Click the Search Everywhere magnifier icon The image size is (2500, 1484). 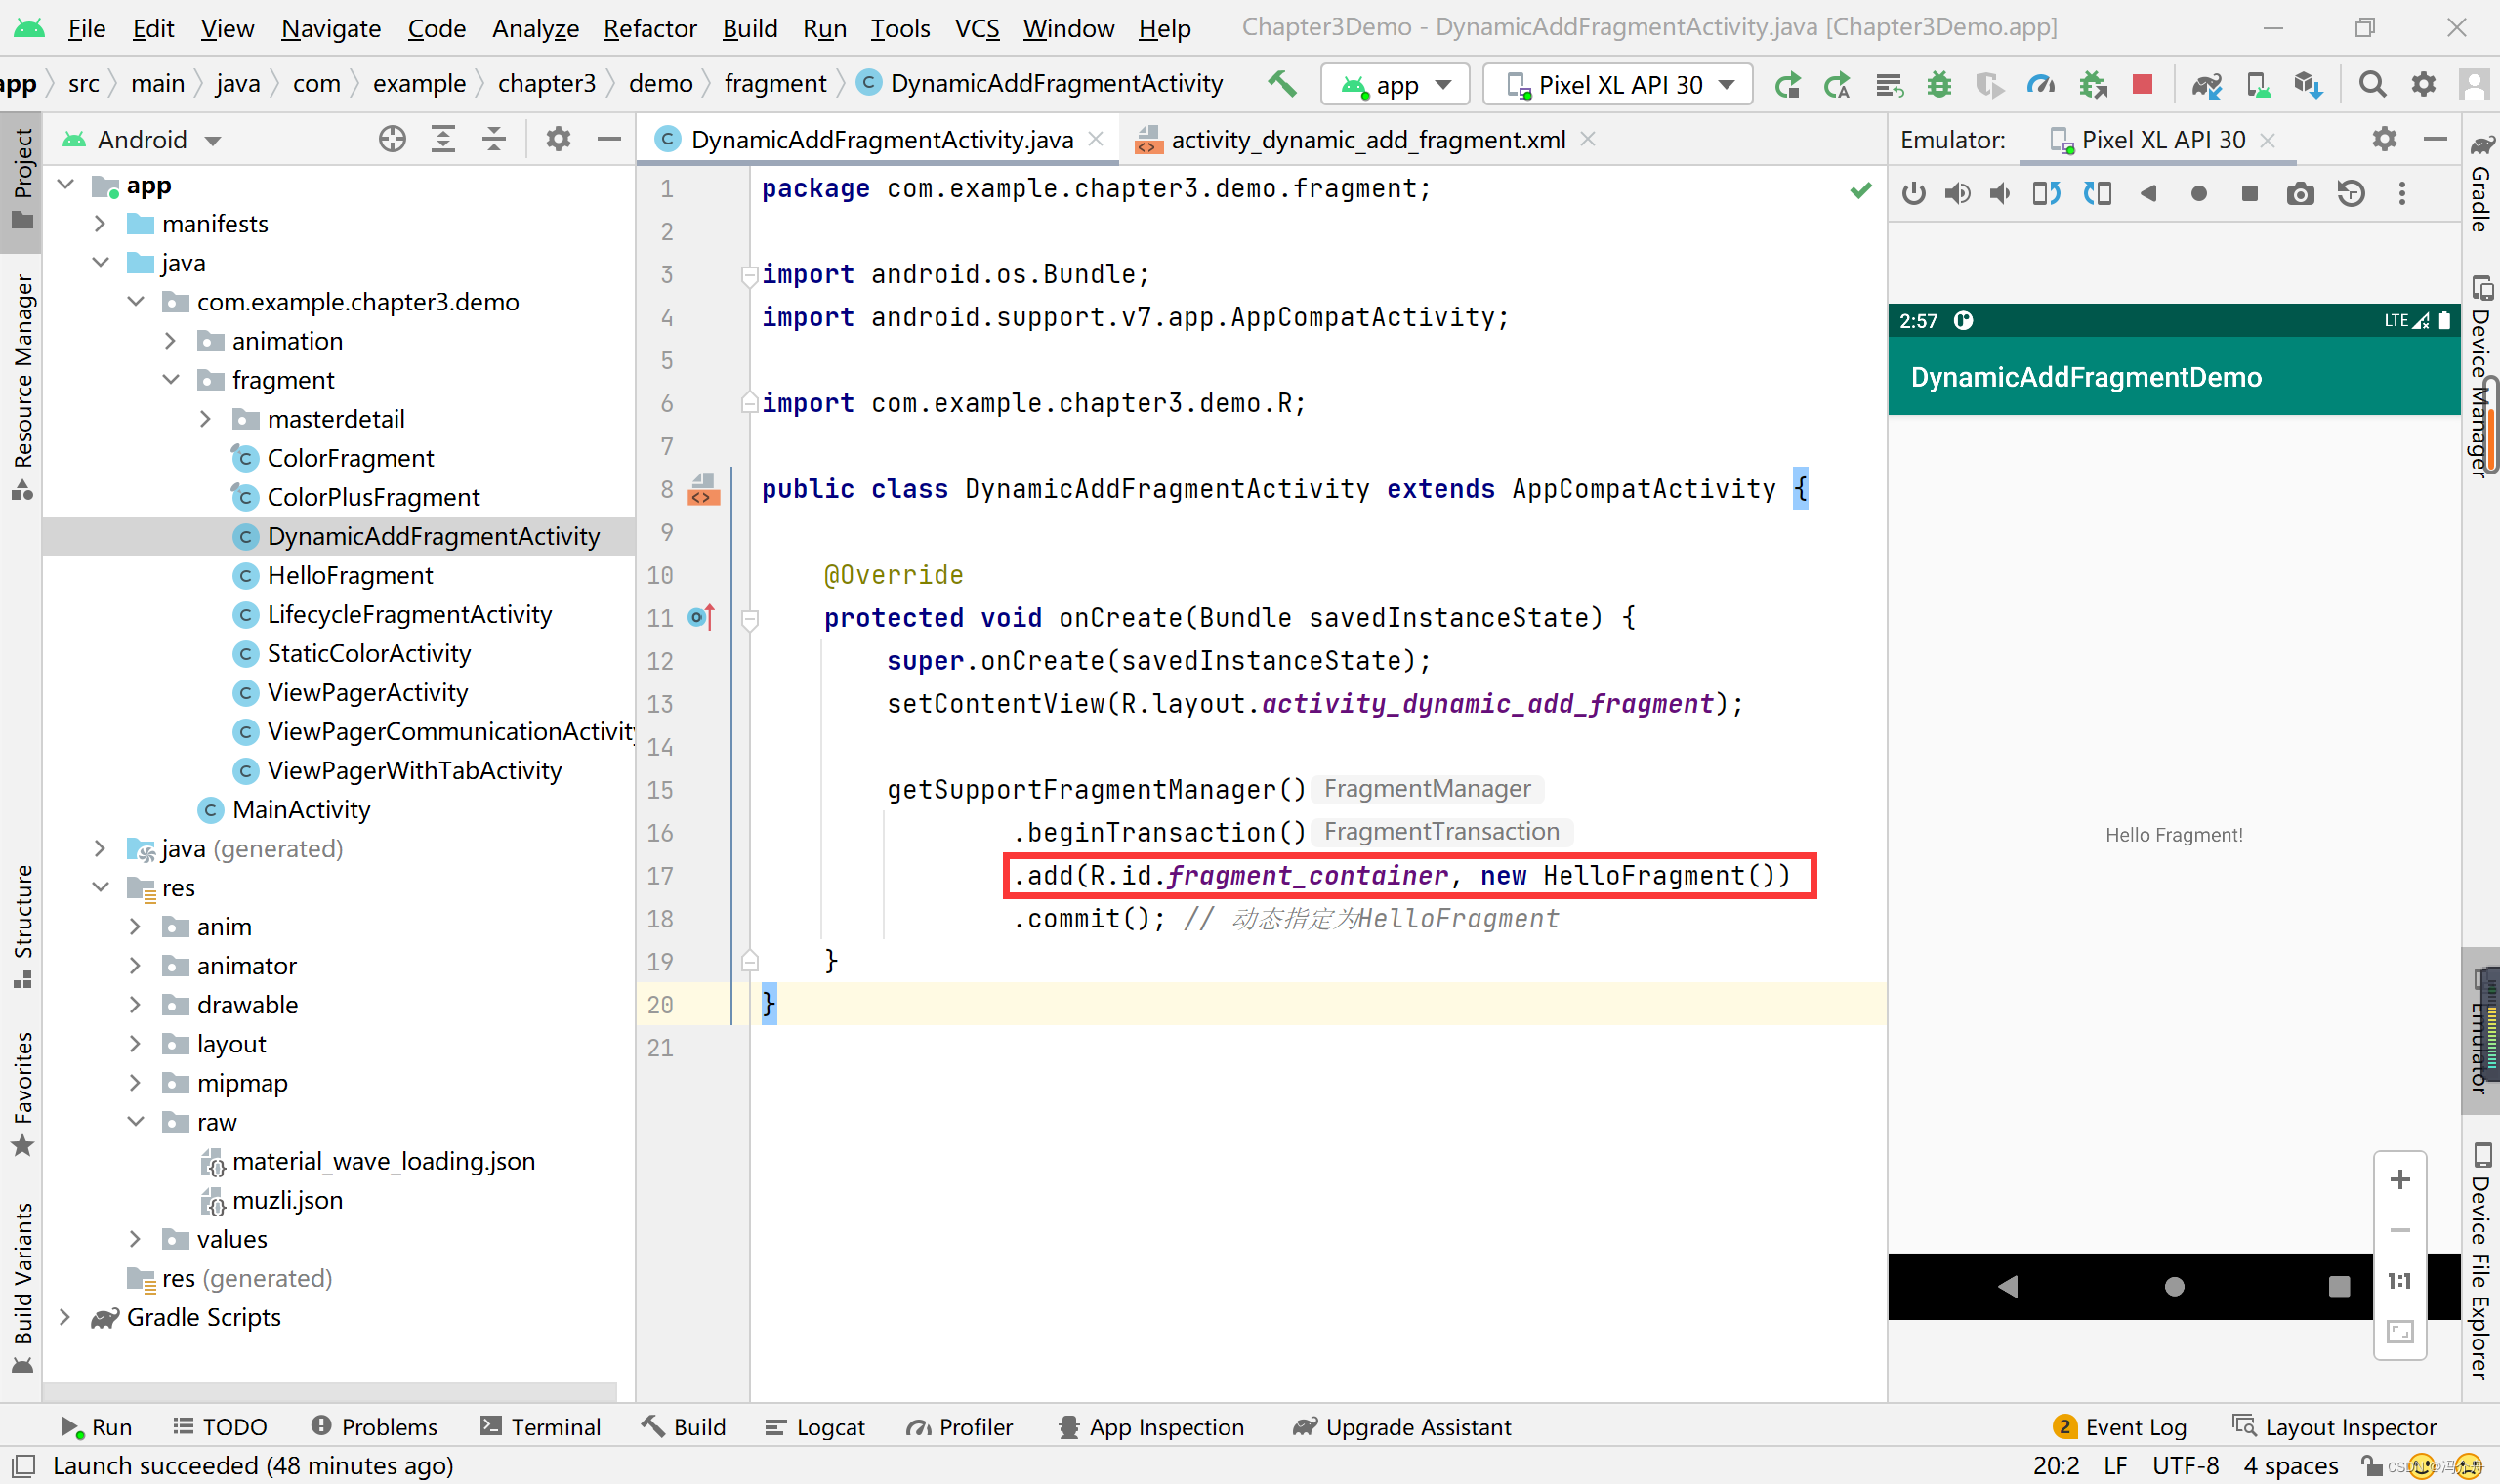2372,85
